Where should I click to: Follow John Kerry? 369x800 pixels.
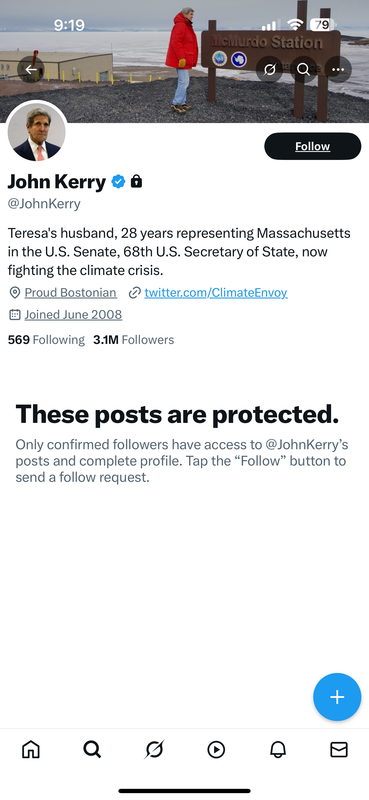[312, 146]
